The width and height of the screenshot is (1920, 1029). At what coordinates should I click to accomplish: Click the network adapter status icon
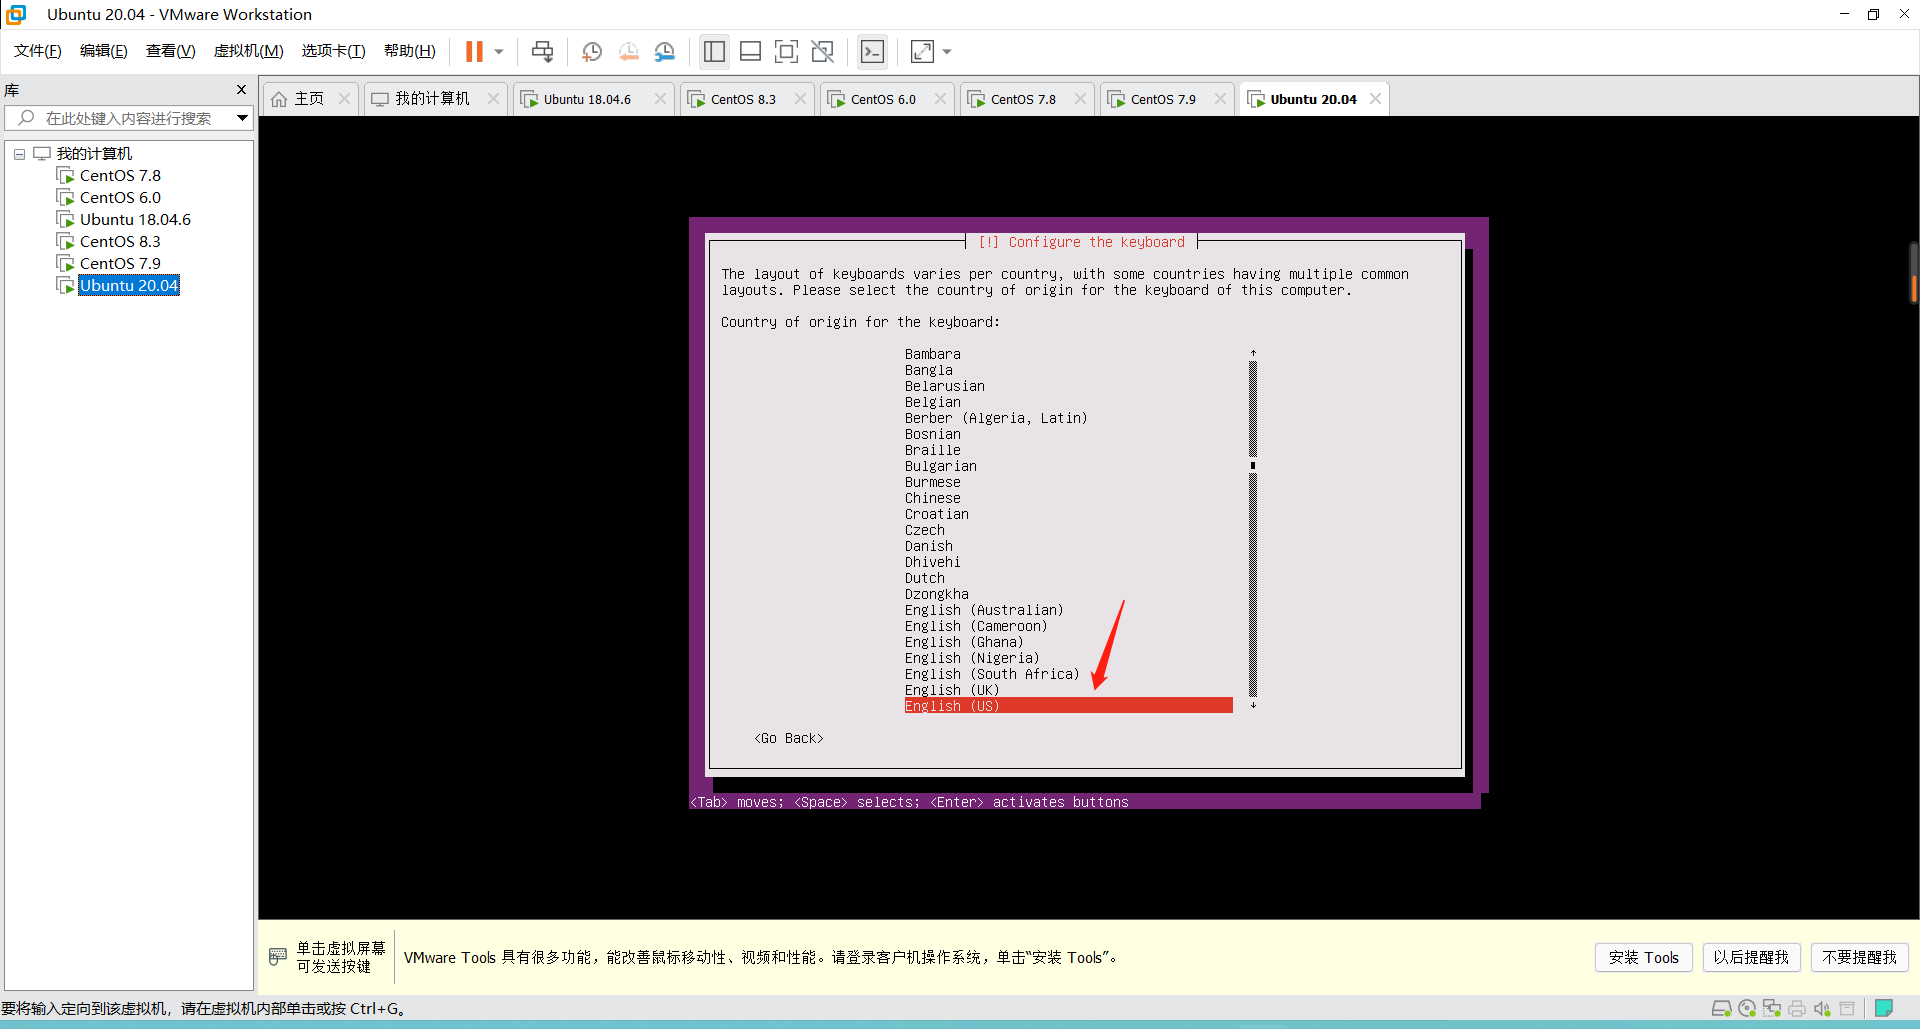pos(1772,1008)
